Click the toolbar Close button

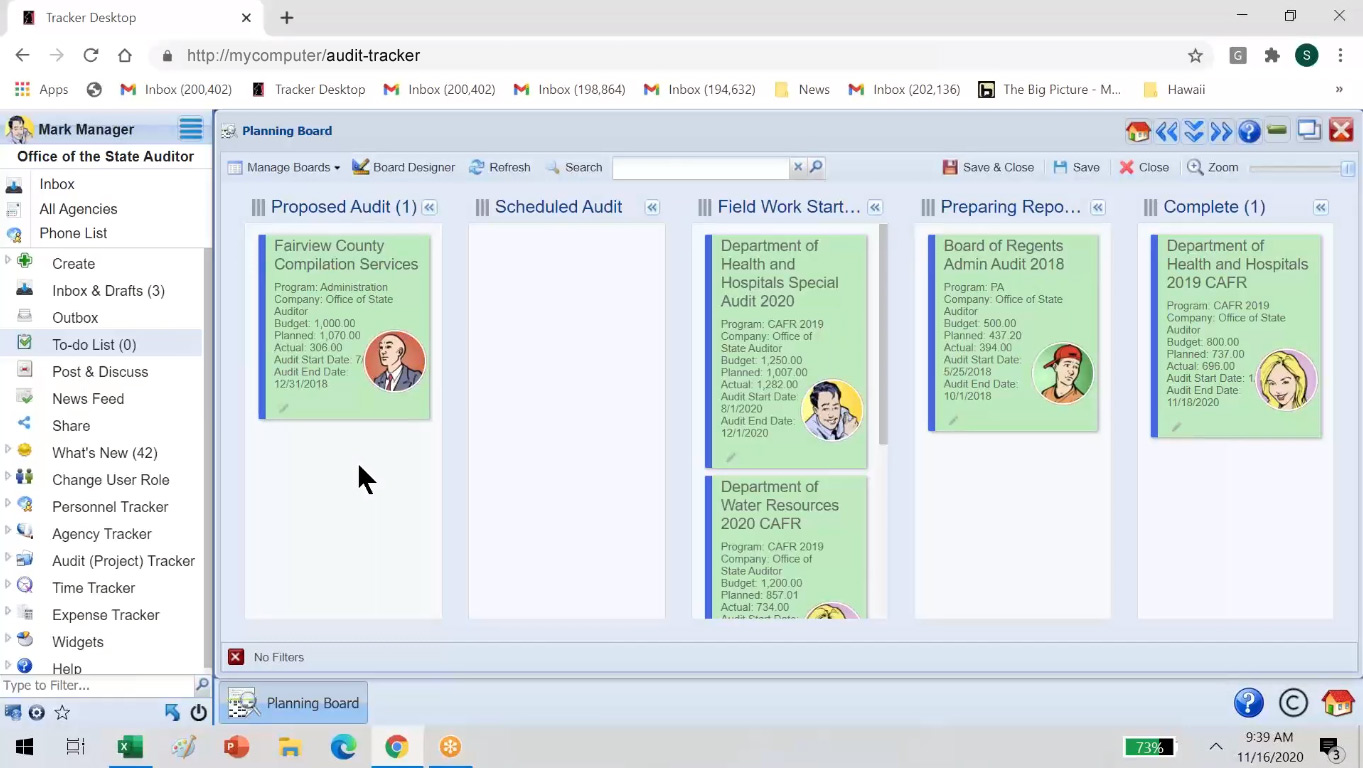click(1144, 167)
